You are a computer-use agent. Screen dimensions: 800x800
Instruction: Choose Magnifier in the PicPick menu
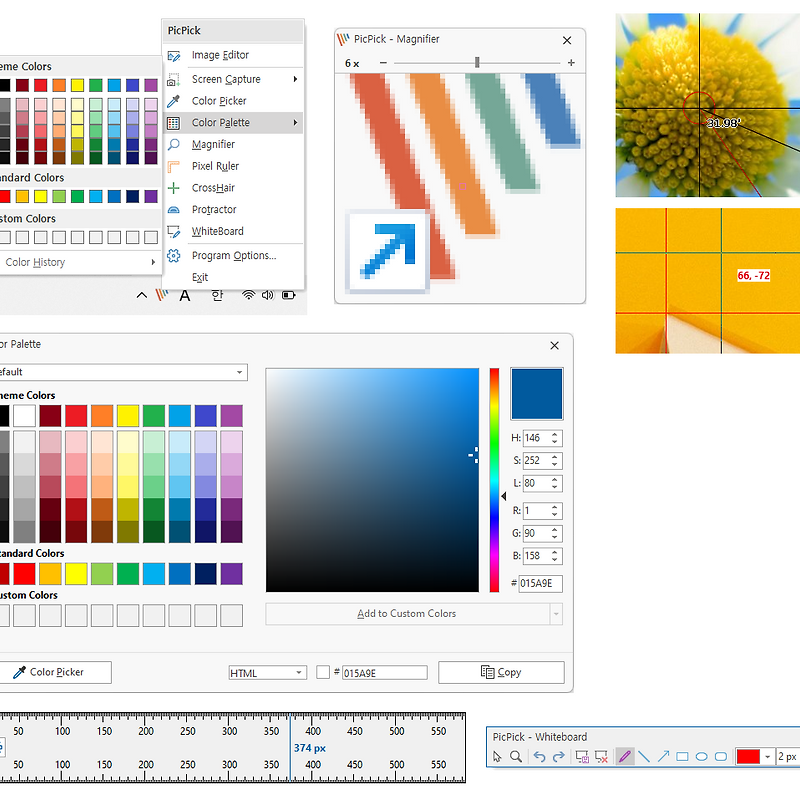point(233,144)
